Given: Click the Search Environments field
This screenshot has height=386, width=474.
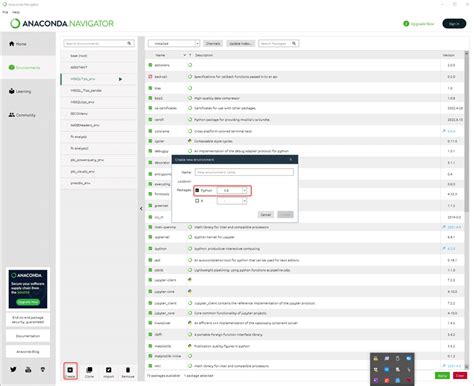Looking at the screenshot, I should (x=99, y=43).
